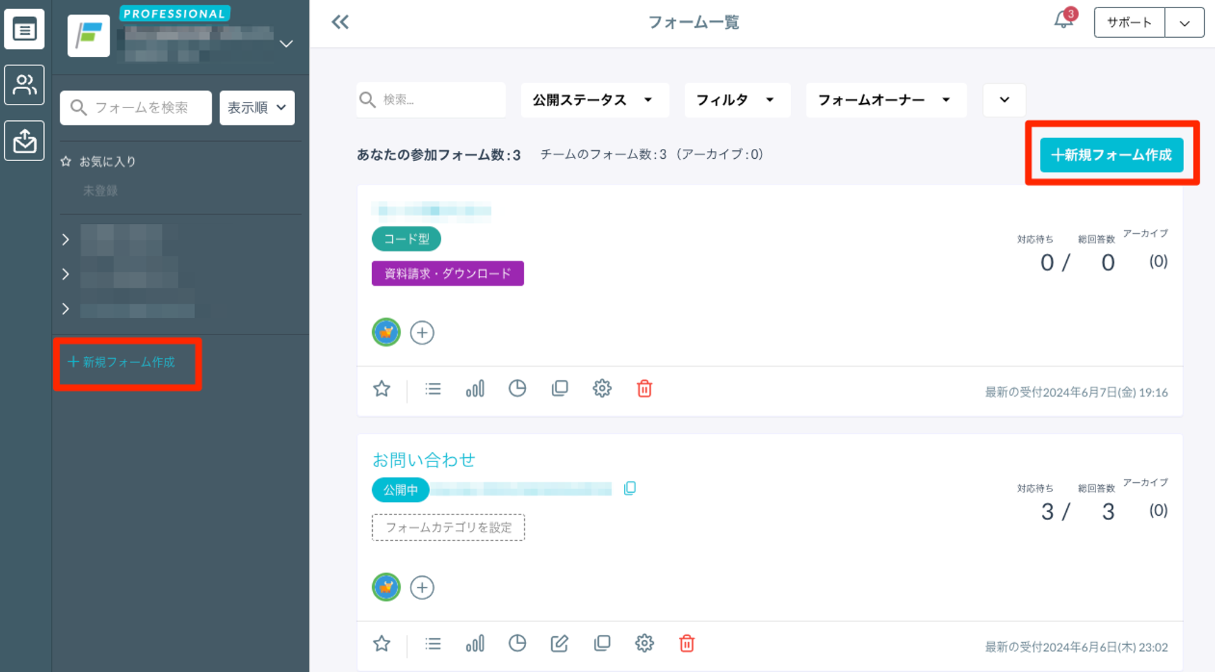
Task: Delete the お問い合わせ form with trash icon
Action: click(x=687, y=643)
